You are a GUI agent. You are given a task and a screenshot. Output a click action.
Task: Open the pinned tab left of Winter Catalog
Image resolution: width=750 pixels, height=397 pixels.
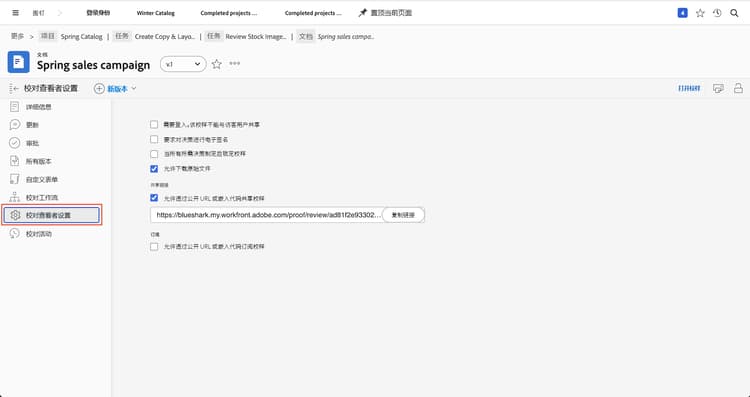click(x=98, y=13)
